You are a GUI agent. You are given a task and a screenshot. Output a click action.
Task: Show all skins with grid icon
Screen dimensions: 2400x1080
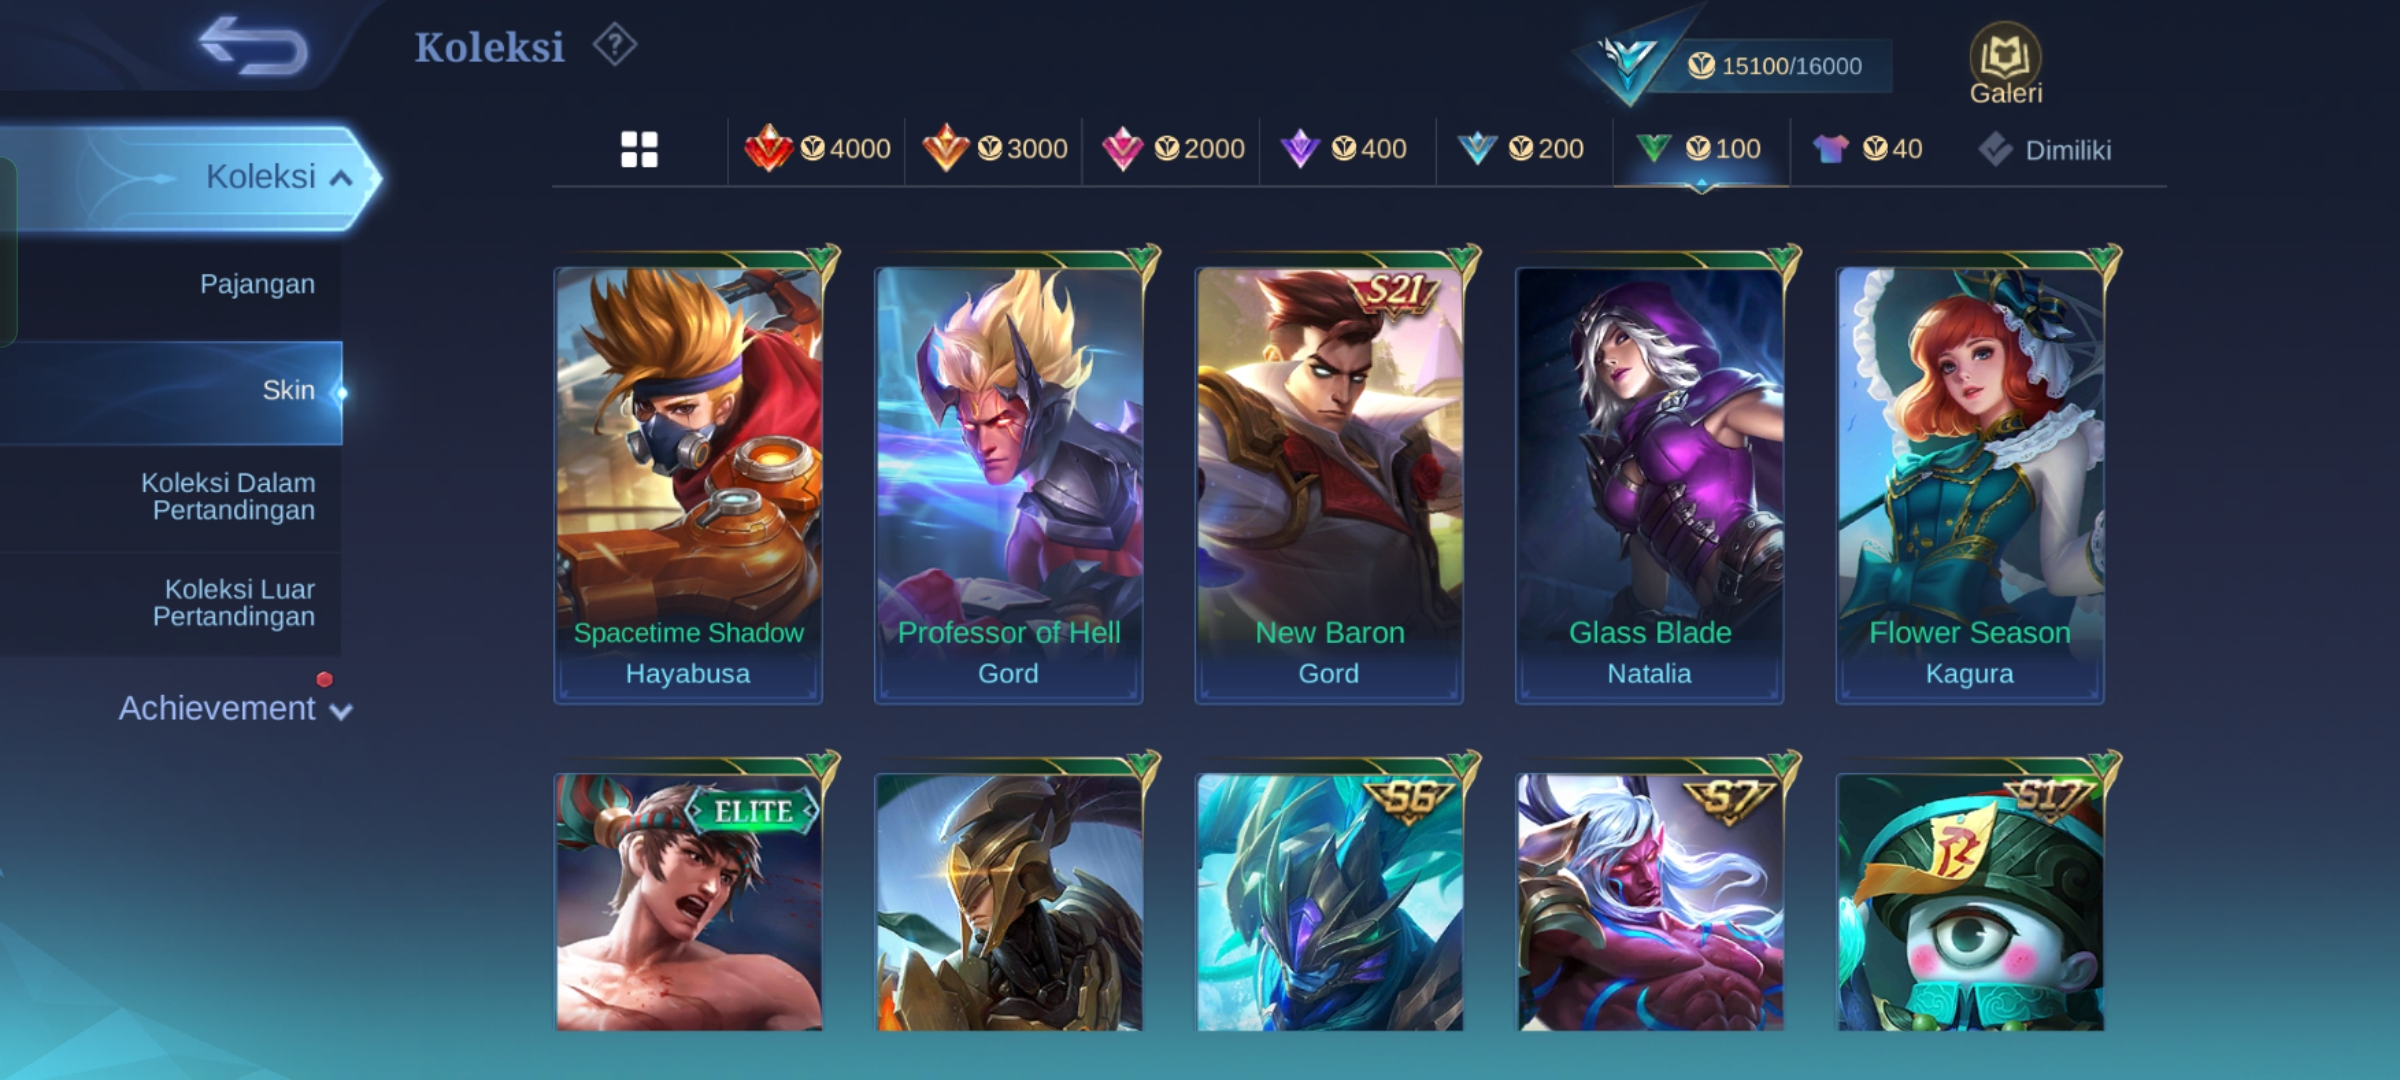[639, 150]
